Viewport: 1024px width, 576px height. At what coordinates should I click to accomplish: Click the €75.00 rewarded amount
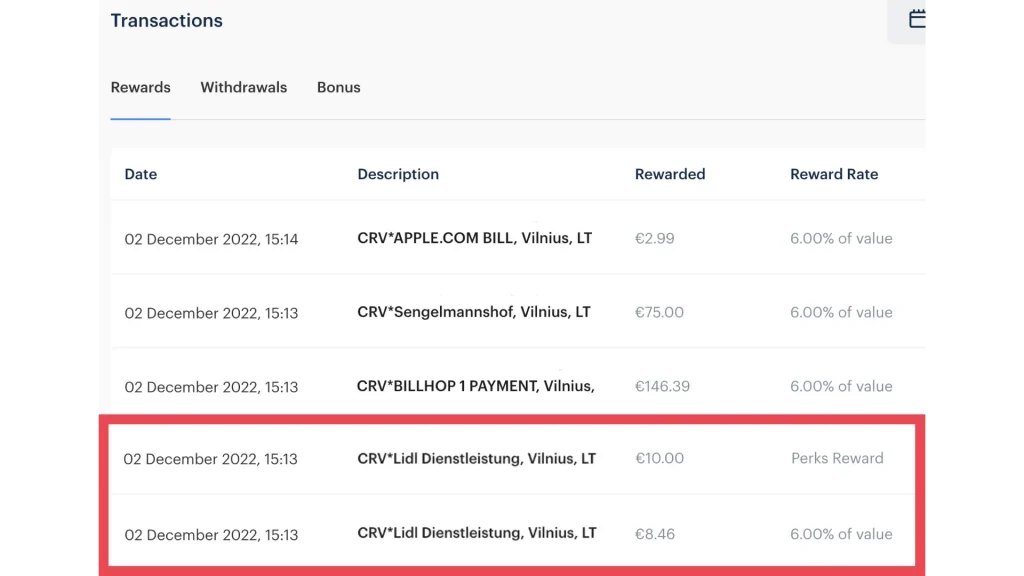659,312
